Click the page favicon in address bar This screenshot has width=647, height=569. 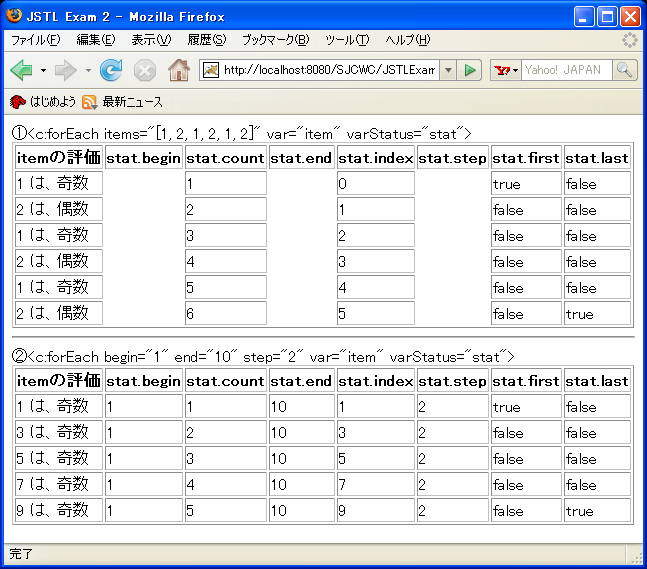pyautogui.click(x=211, y=70)
